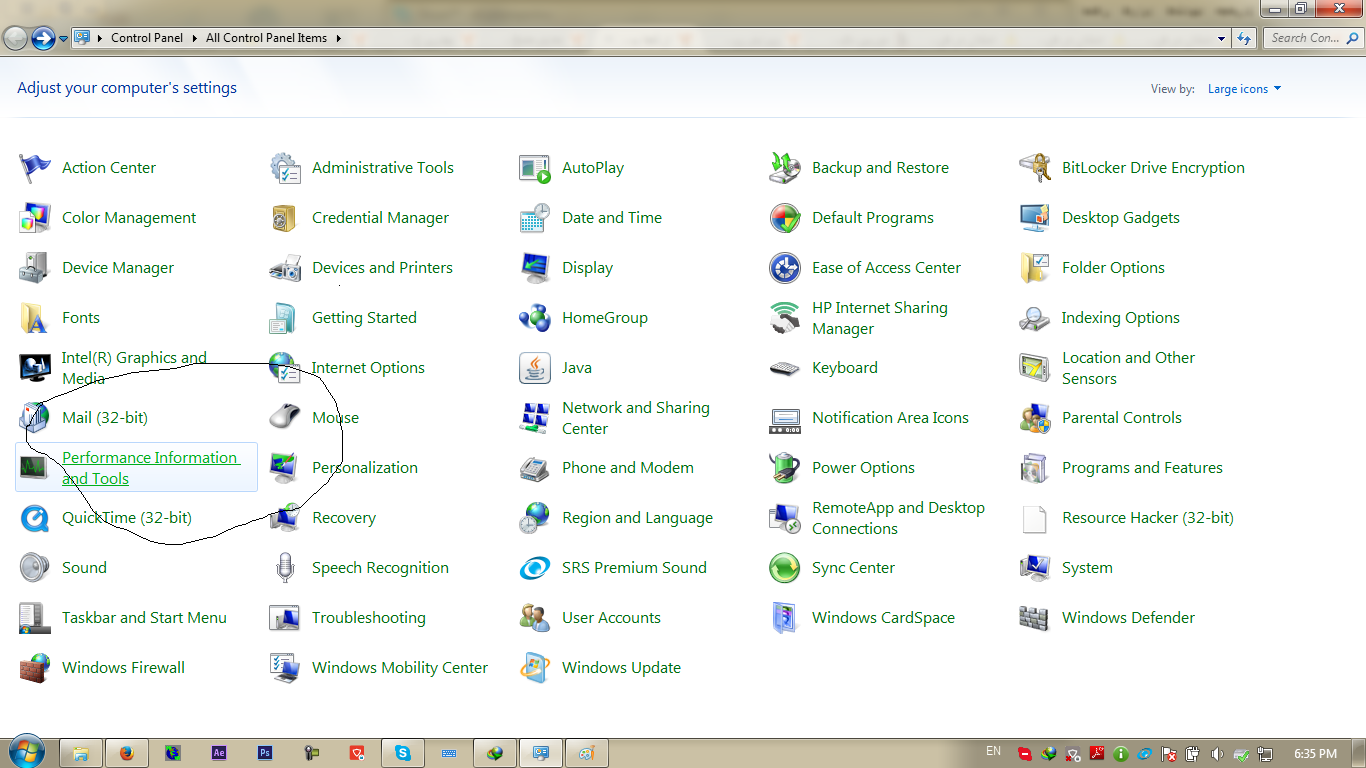Expand the arrow after All Control Panel Items
The image size is (1366, 768).
338,38
